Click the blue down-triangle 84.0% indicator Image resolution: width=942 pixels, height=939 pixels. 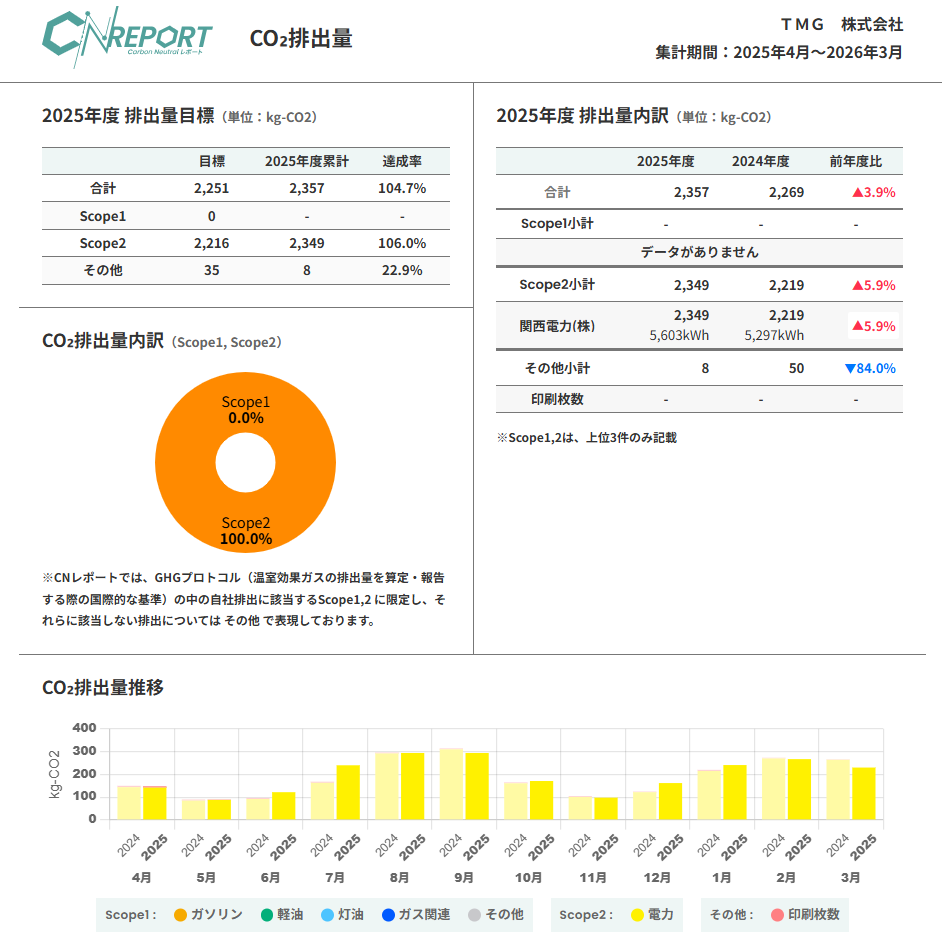pyautogui.click(x=870, y=368)
